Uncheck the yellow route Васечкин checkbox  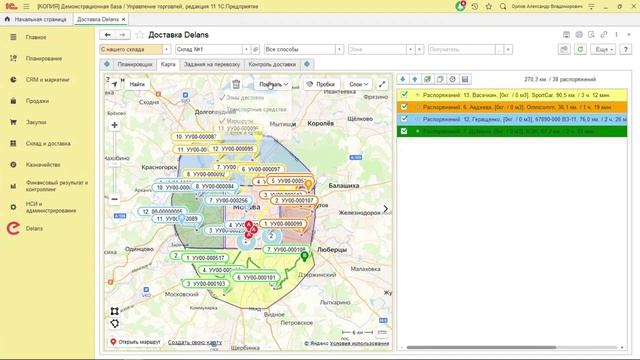404,95
